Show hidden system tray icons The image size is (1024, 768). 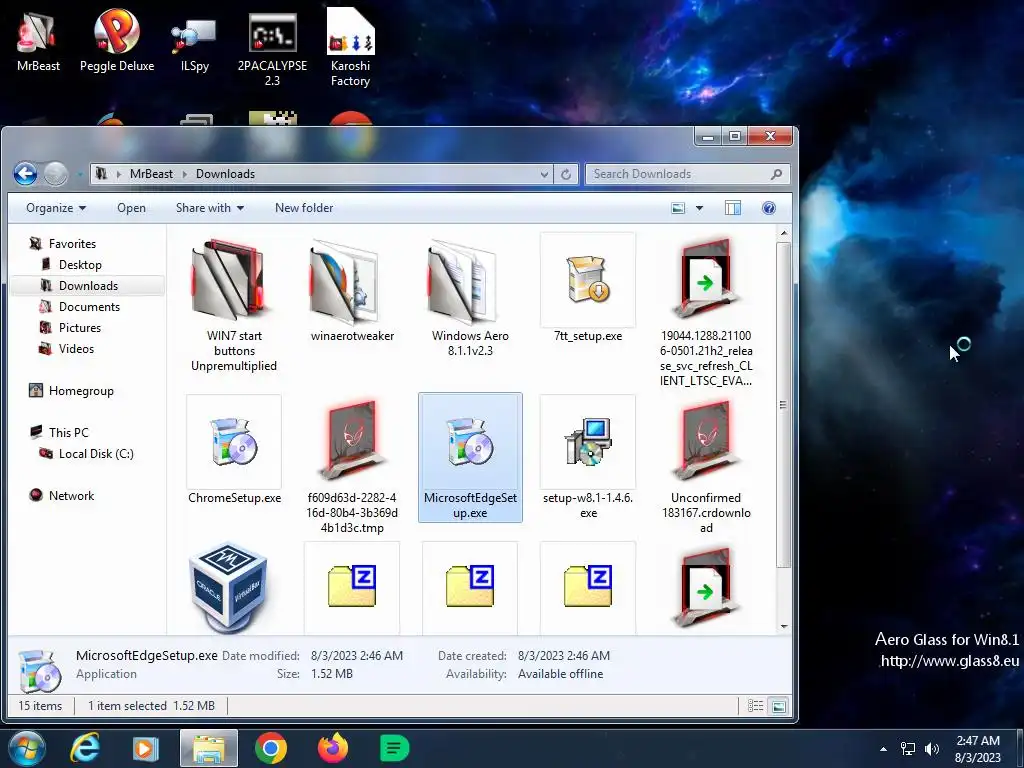pyautogui.click(x=884, y=749)
